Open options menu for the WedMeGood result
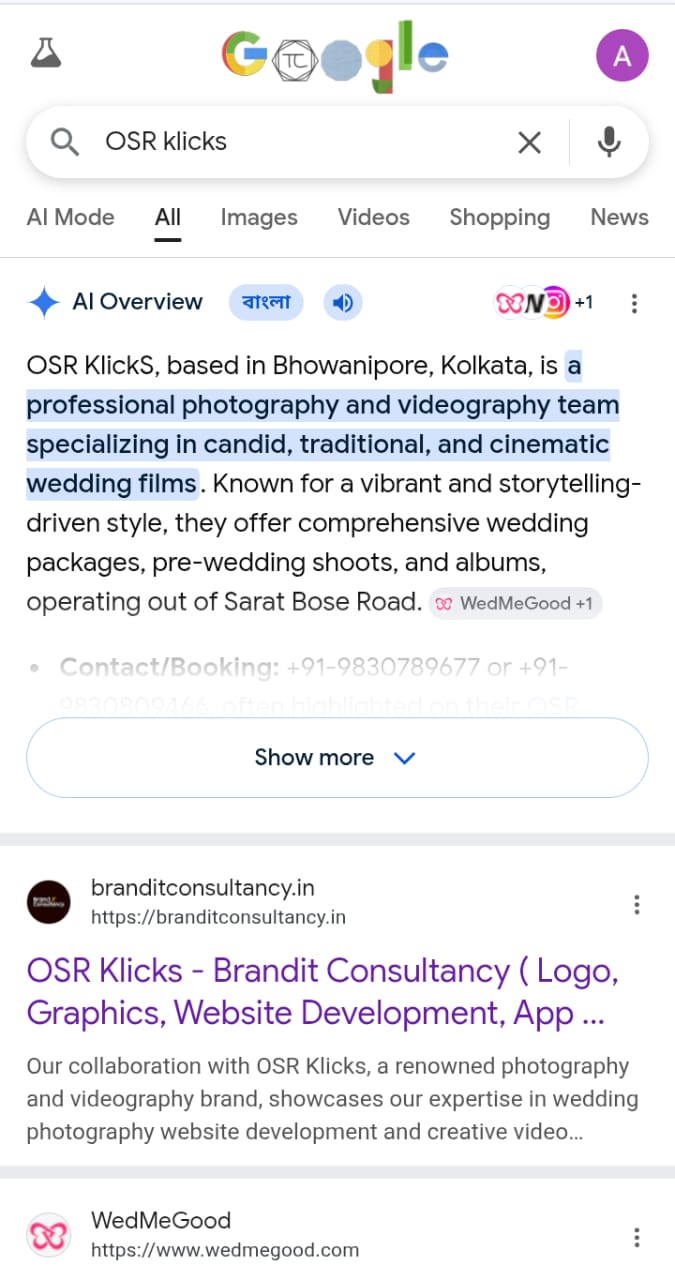Viewport: 675px width, 1280px height. point(637,1237)
